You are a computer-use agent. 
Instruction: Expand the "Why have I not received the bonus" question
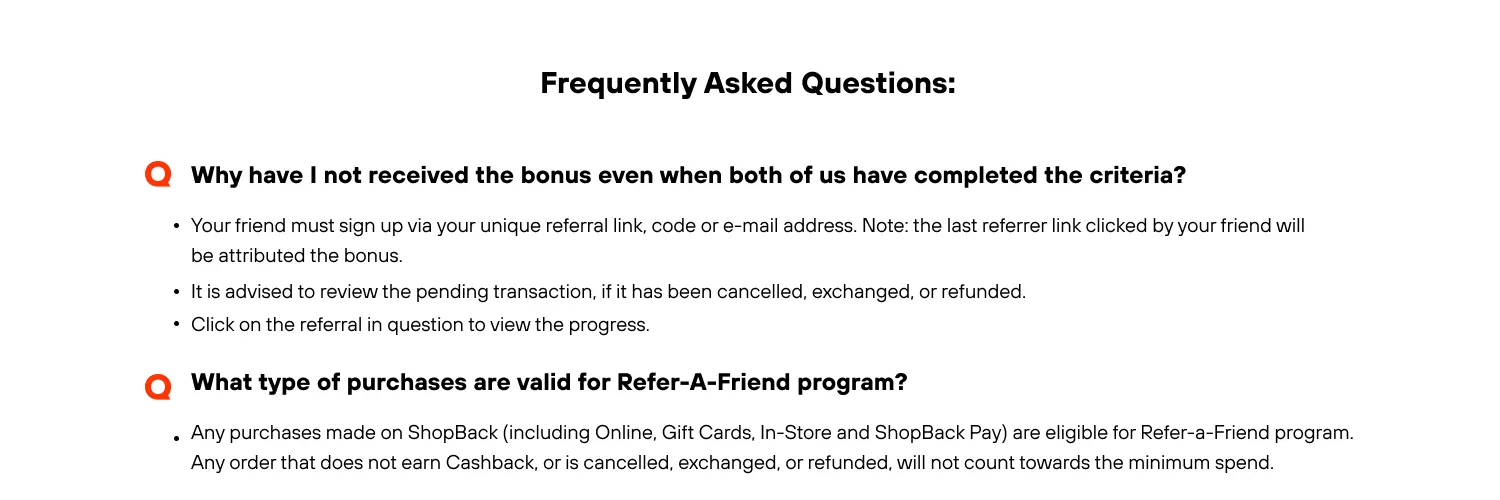688,176
